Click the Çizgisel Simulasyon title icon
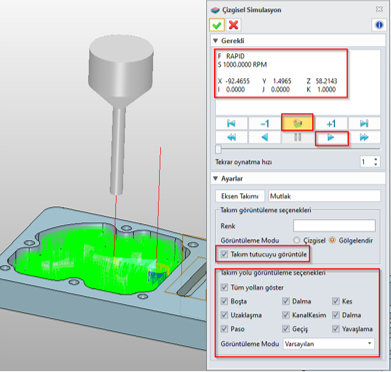This screenshot has width=391, height=372. tap(215, 10)
